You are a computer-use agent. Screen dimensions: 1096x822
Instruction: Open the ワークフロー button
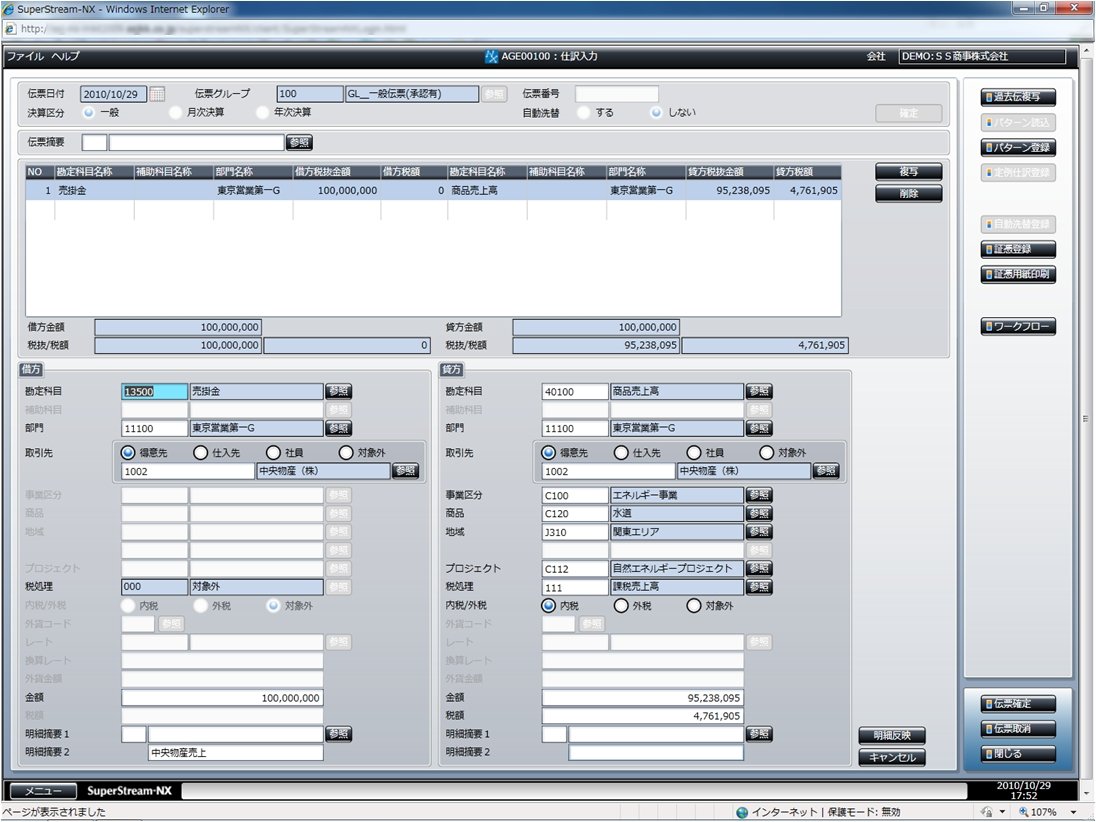click(x=1018, y=326)
